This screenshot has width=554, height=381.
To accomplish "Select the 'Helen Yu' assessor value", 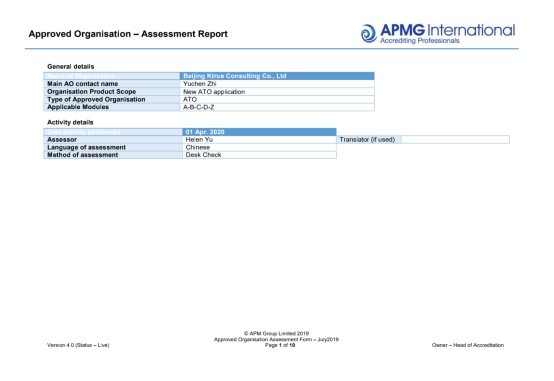I will point(199,140).
